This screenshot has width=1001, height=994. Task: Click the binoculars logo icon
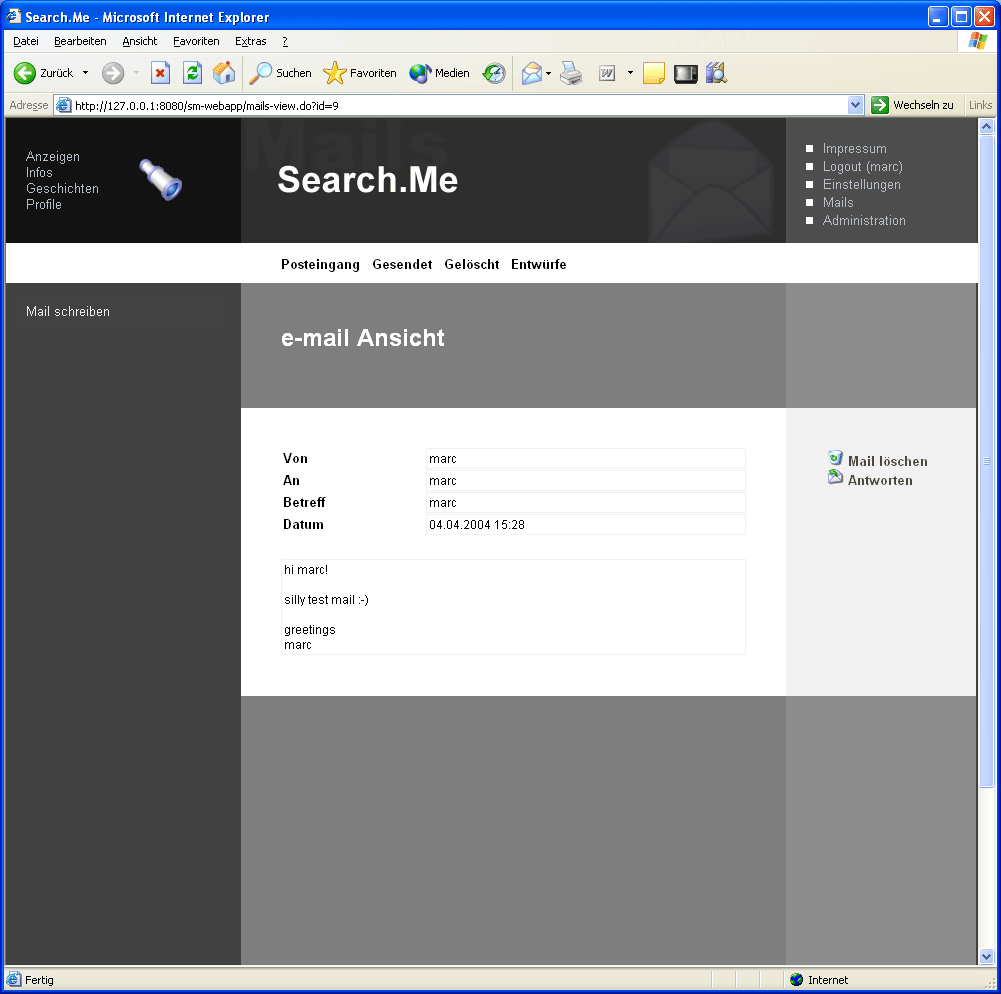160,180
